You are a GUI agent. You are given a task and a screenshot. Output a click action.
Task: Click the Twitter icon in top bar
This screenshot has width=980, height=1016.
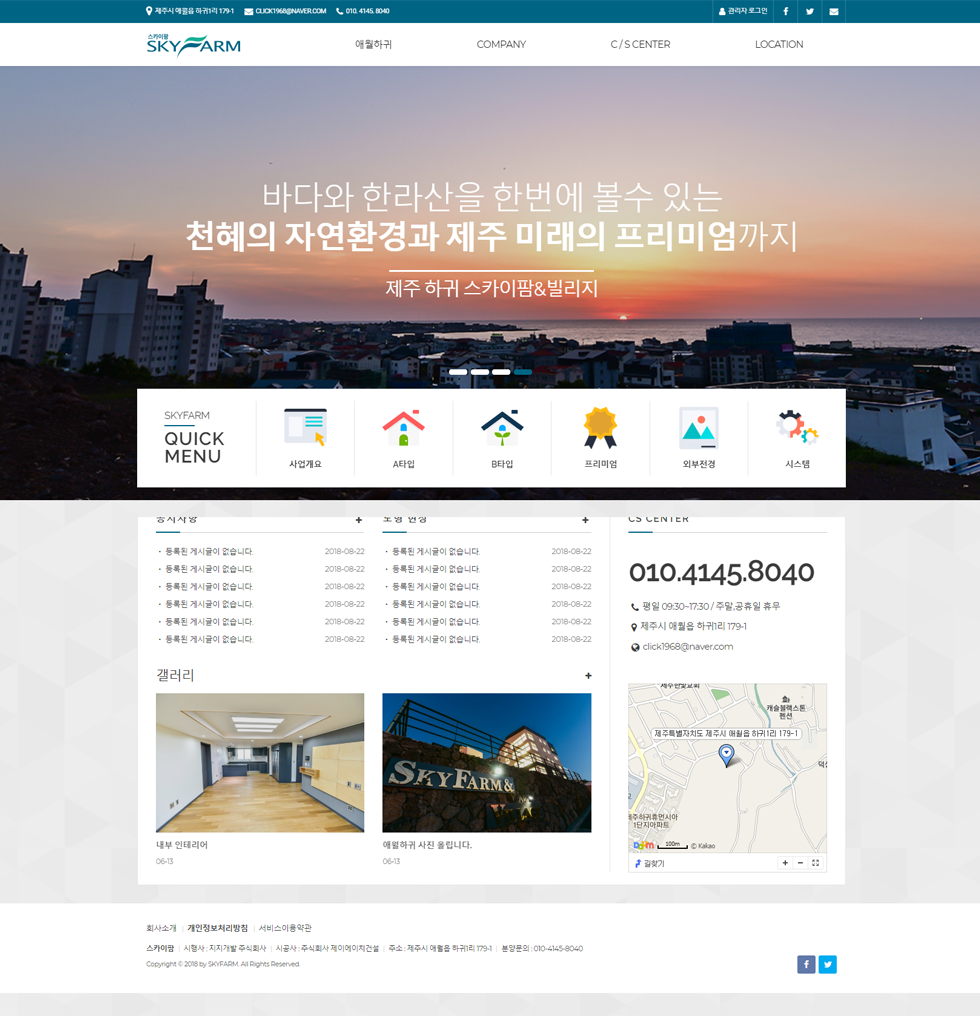tap(809, 11)
